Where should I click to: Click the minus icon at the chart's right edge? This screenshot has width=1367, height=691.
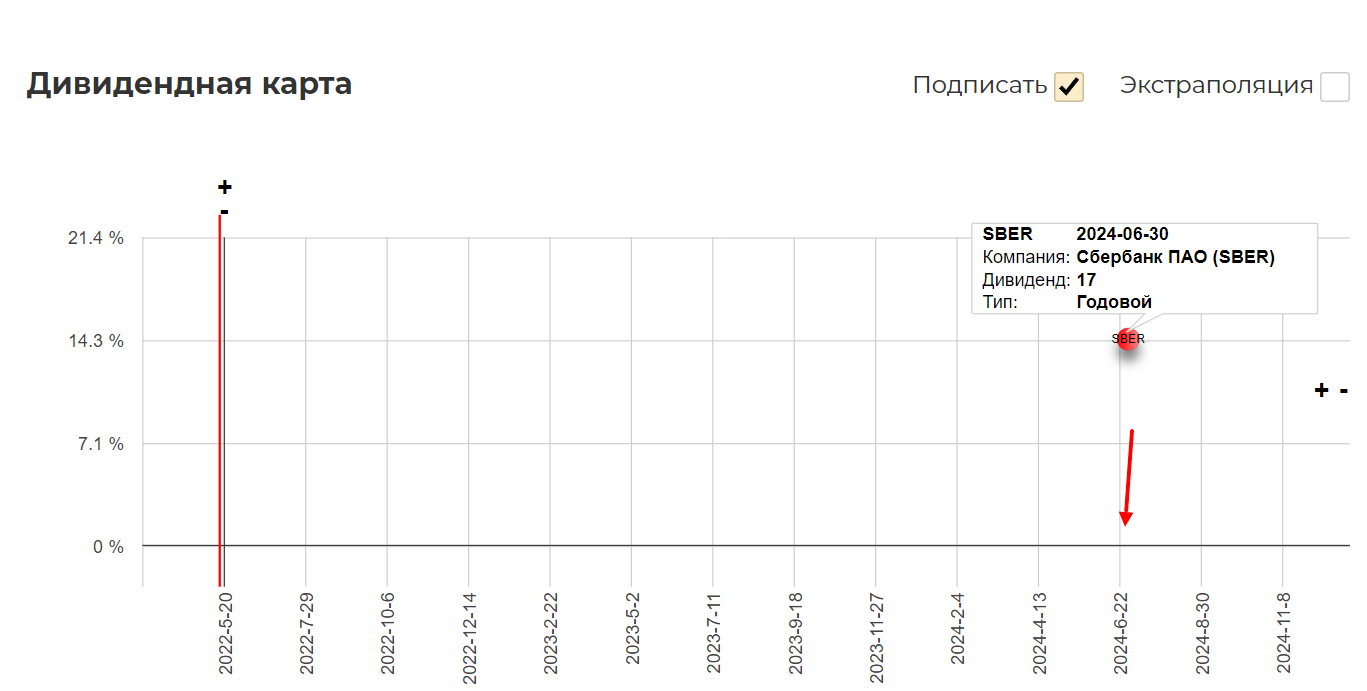1344,390
